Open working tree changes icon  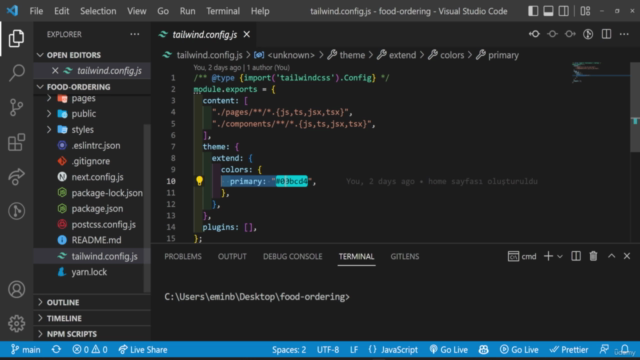pos(552,34)
